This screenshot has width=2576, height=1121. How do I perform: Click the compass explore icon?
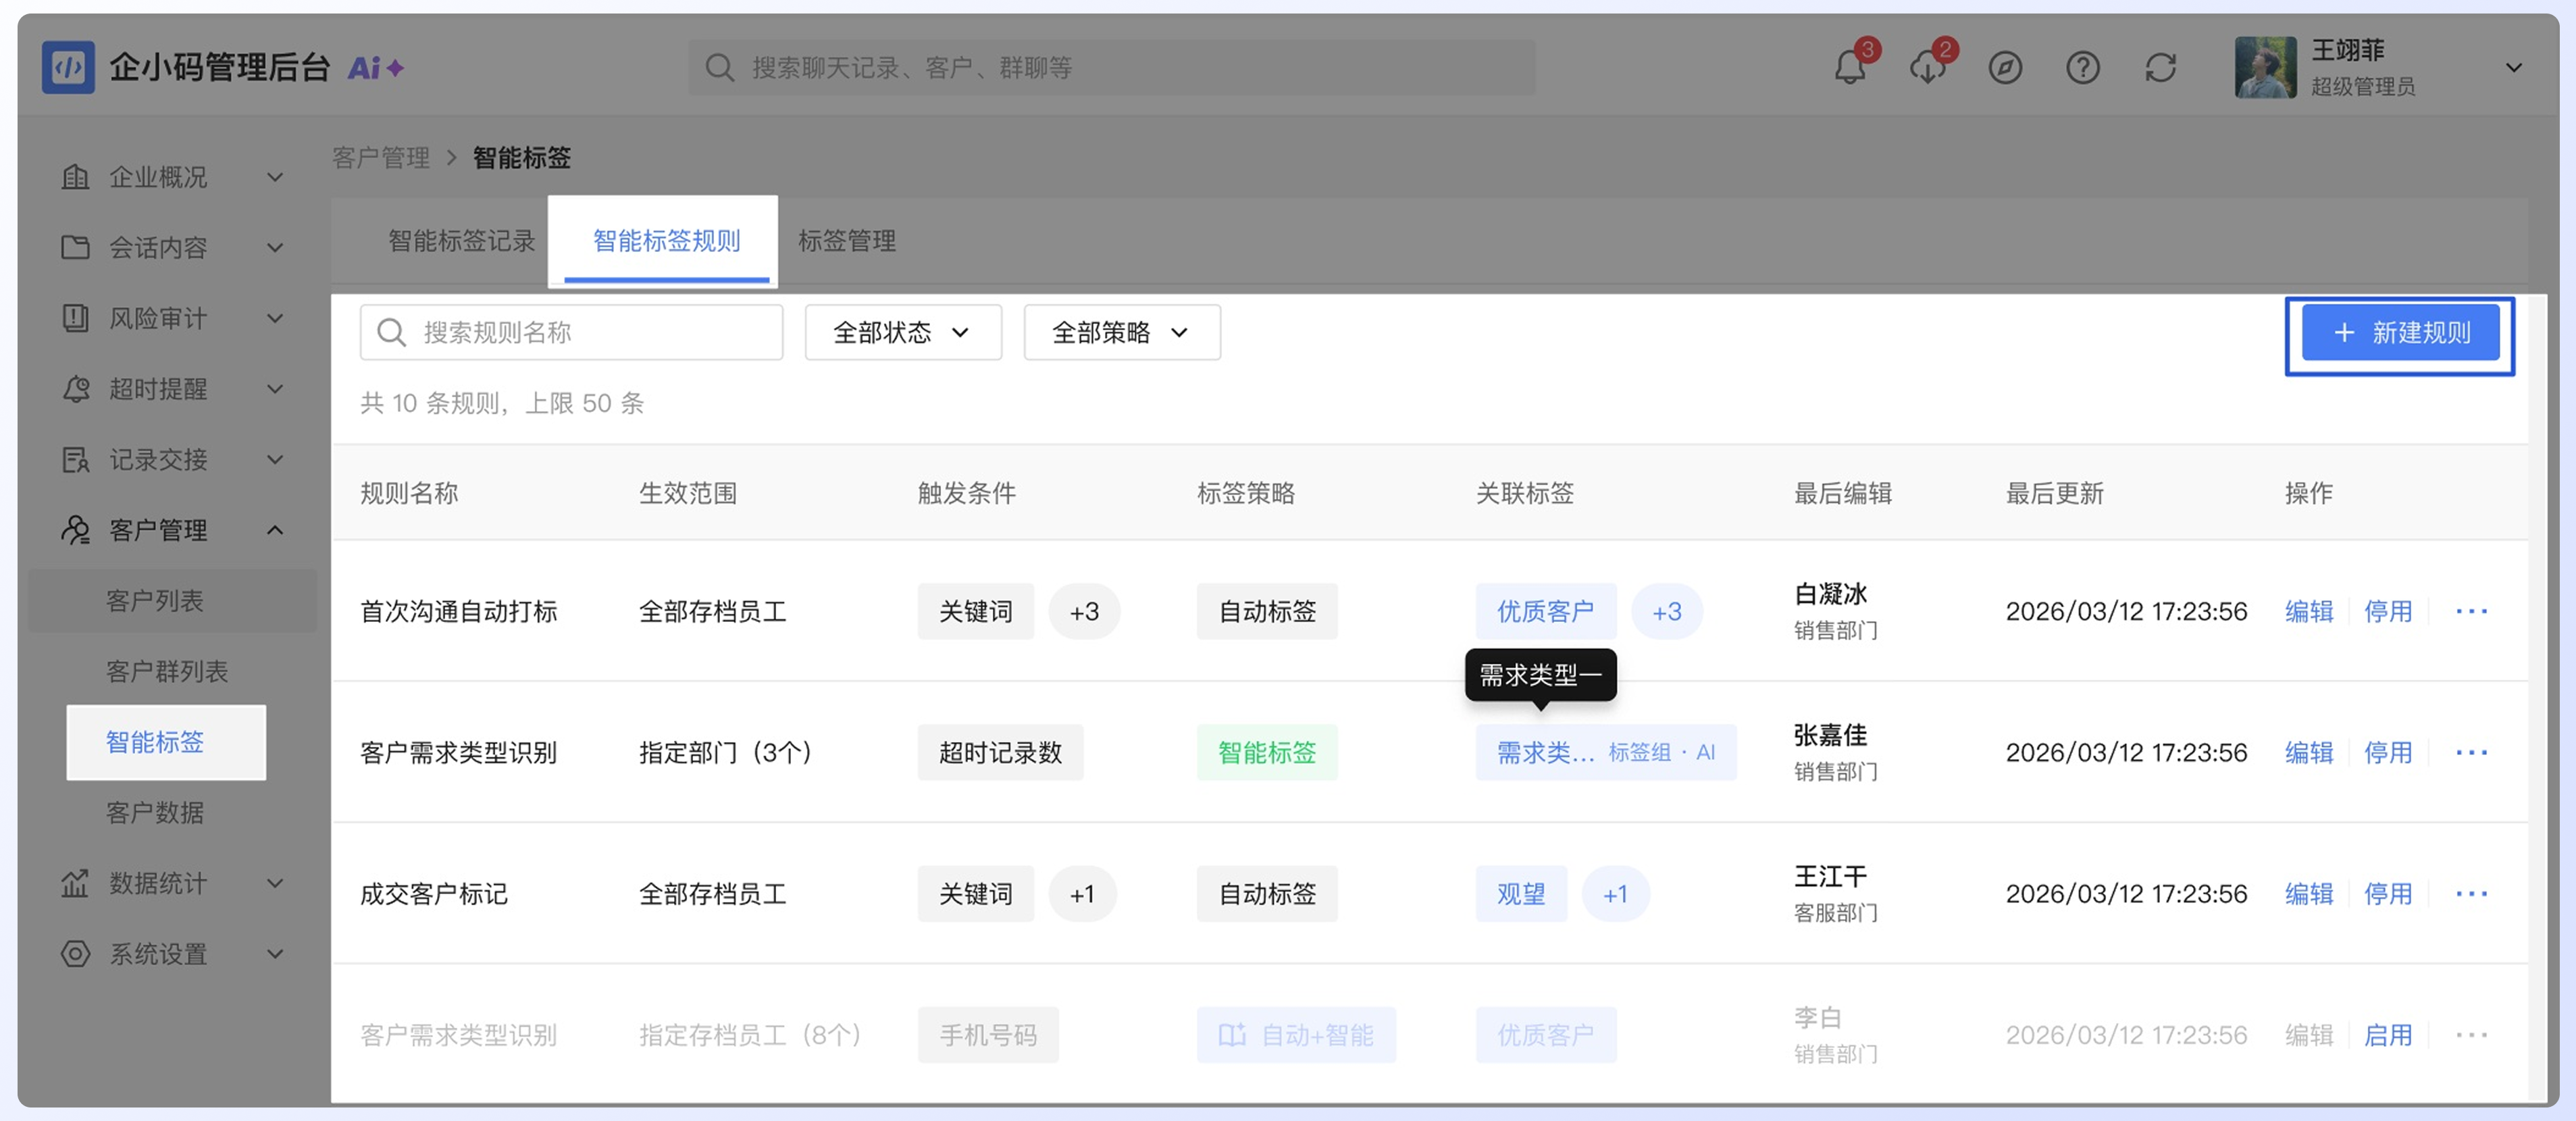coord(2005,68)
